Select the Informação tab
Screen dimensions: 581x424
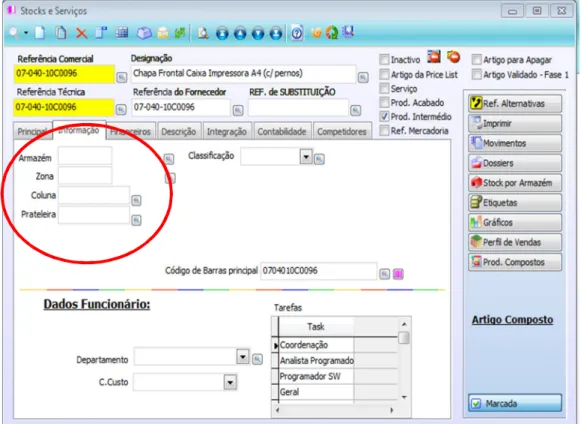click(79, 130)
